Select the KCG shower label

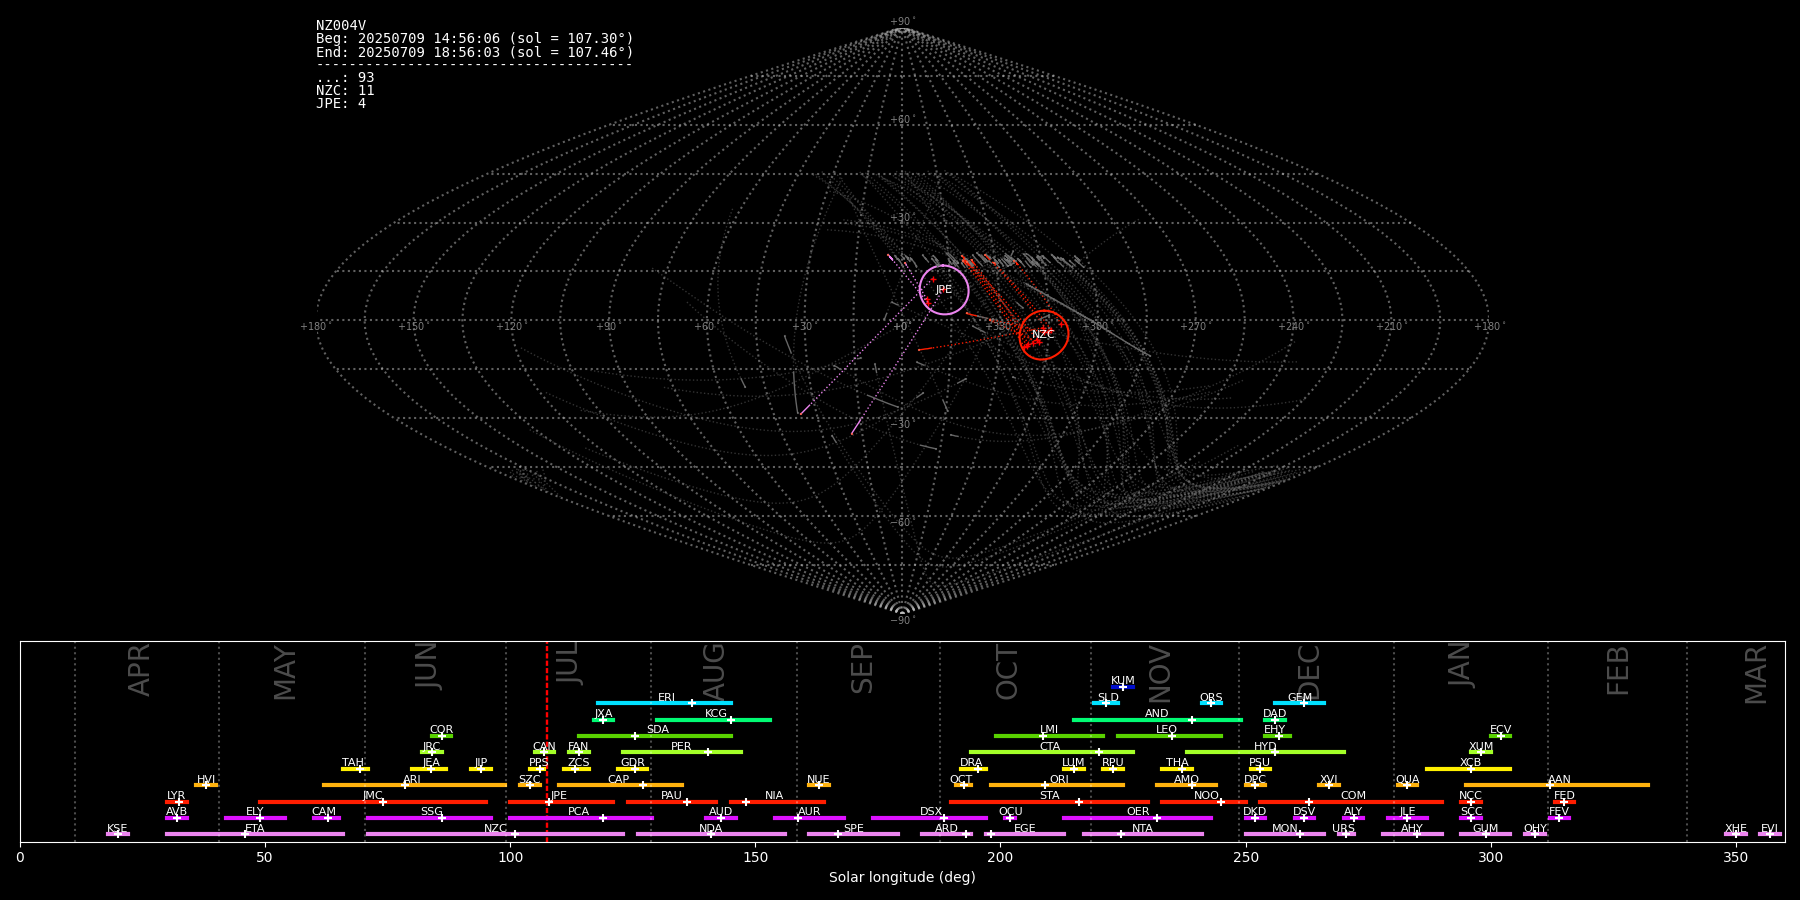pyautogui.click(x=716, y=714)
